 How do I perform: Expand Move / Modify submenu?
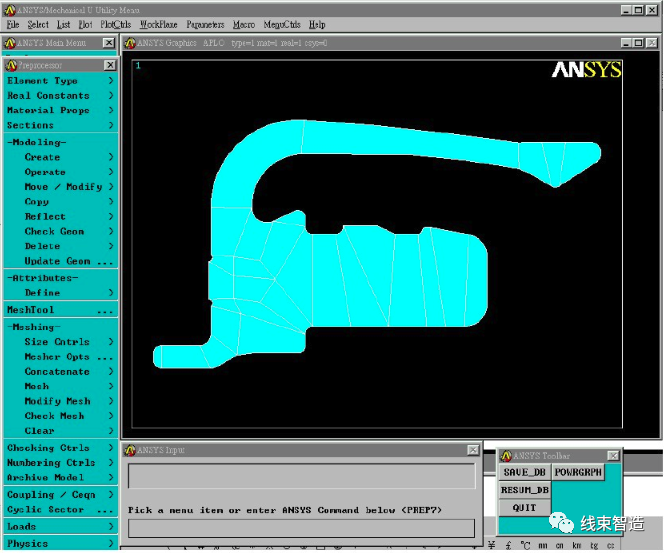pyautogui.click(x=60, y=187)
